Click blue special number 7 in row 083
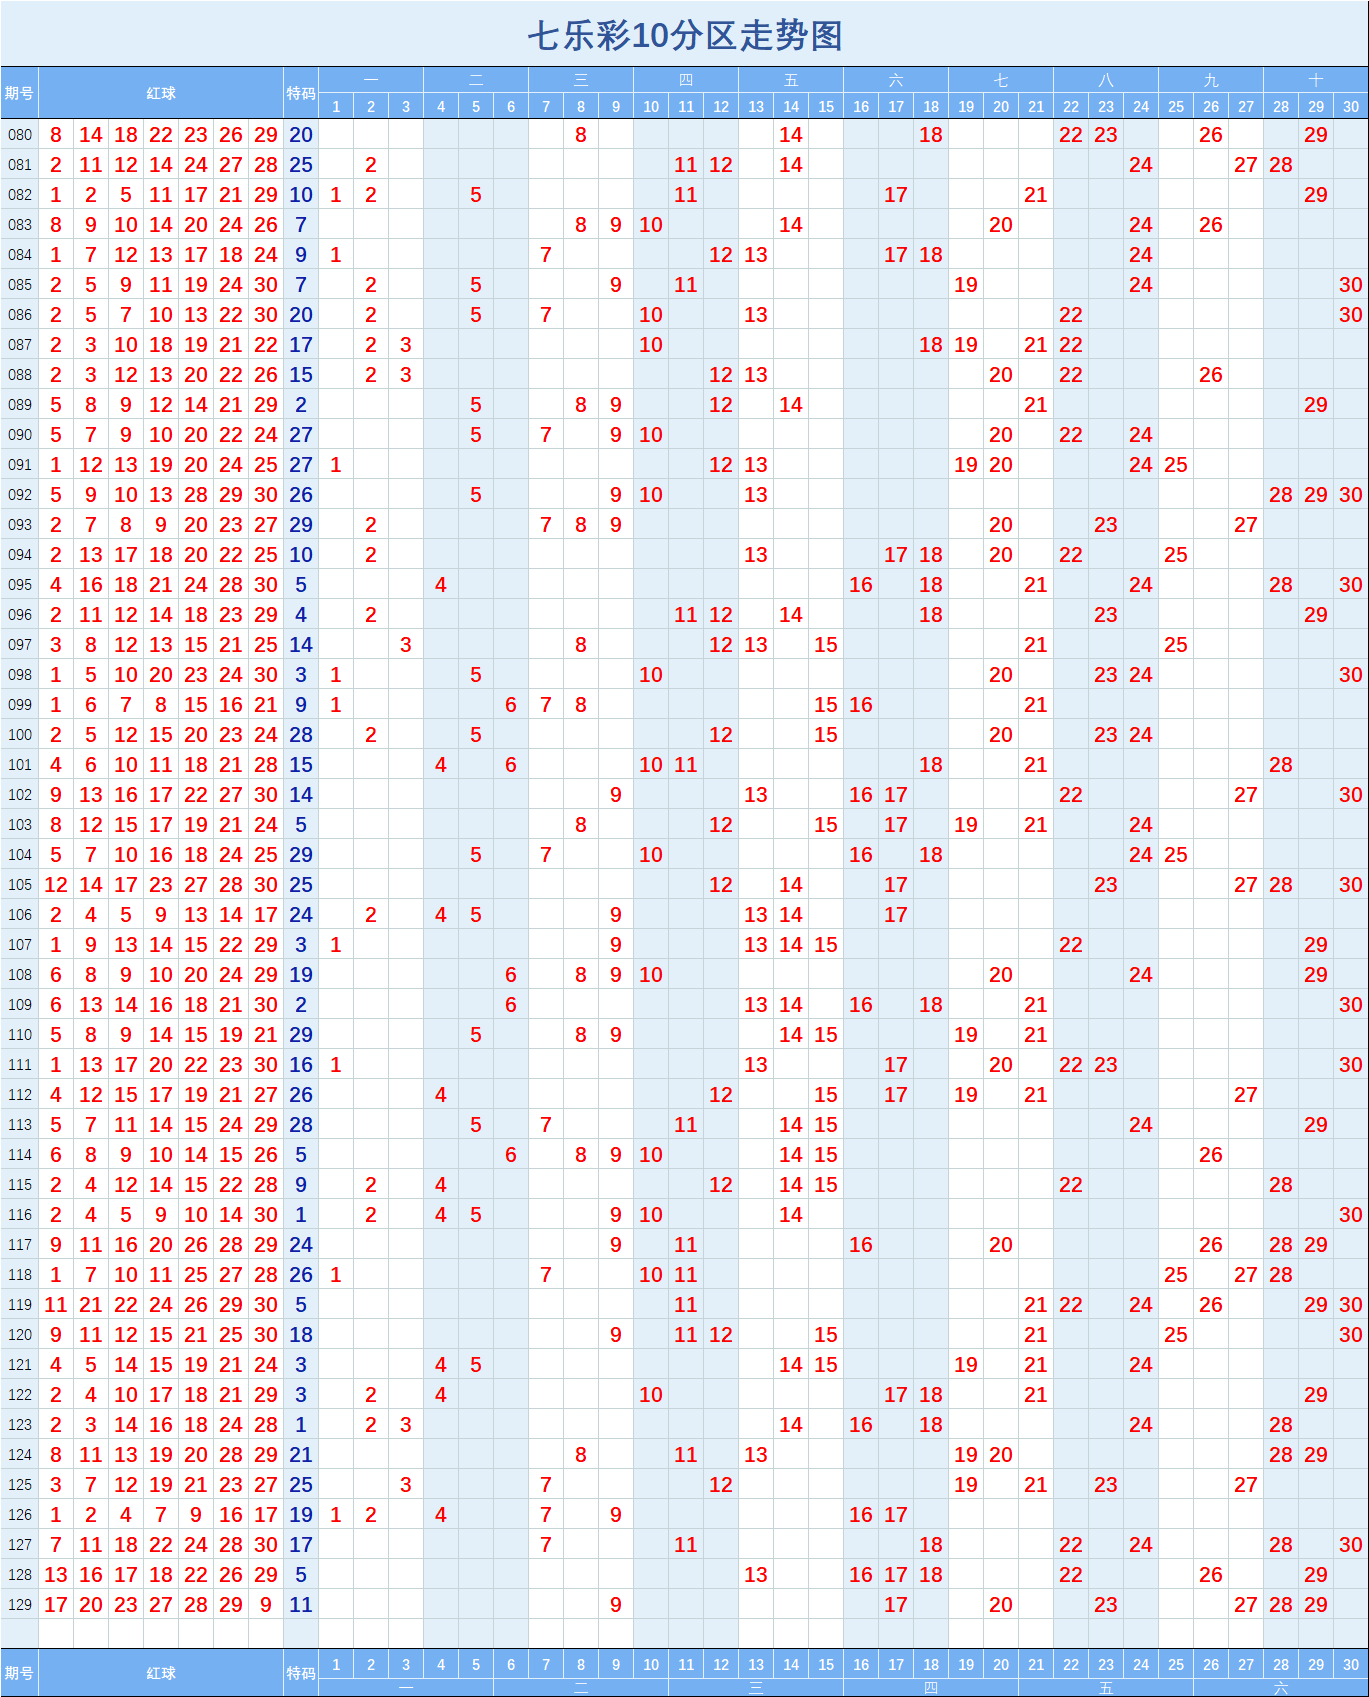 click(x=301, y=225)
